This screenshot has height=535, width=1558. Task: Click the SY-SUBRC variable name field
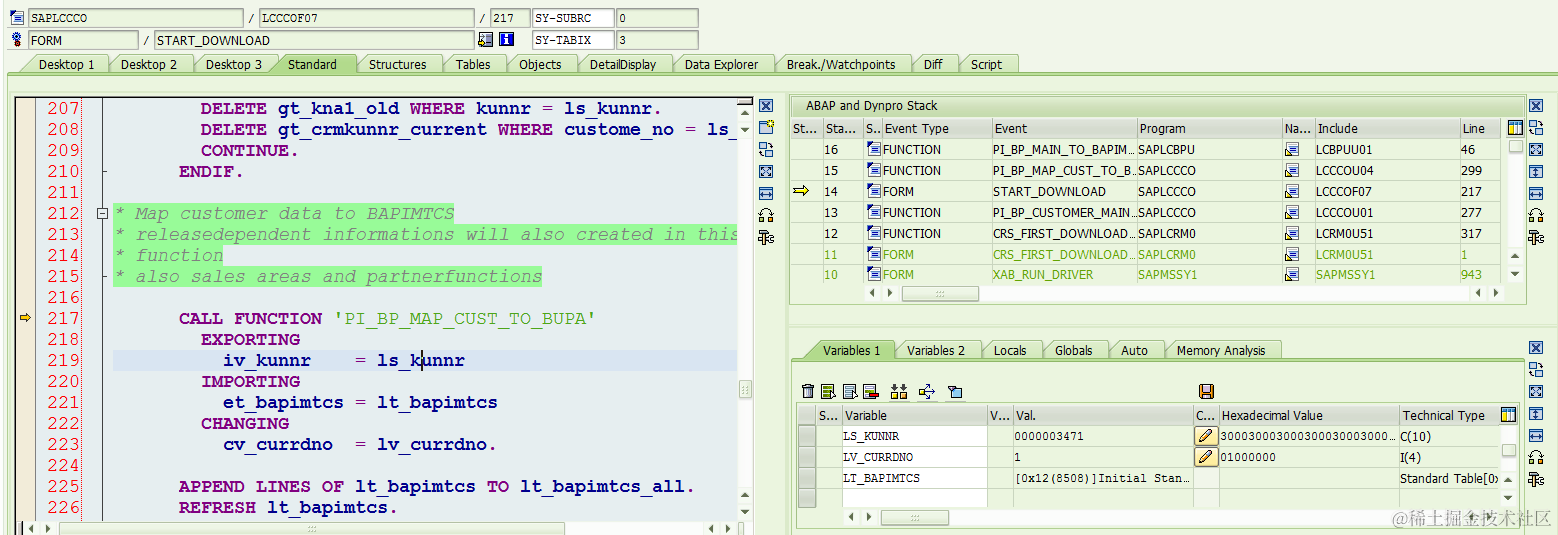[x=572, y=18]
